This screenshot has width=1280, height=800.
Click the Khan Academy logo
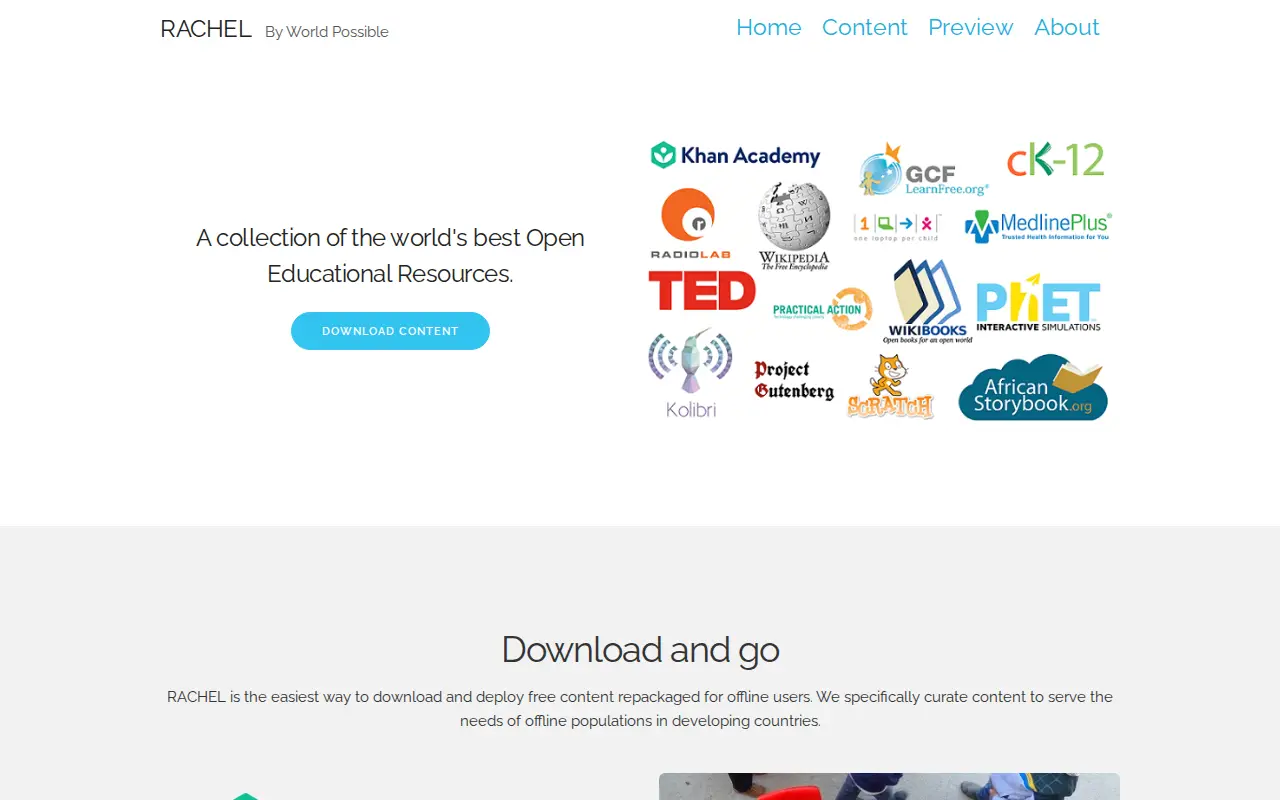click(735, 156)
